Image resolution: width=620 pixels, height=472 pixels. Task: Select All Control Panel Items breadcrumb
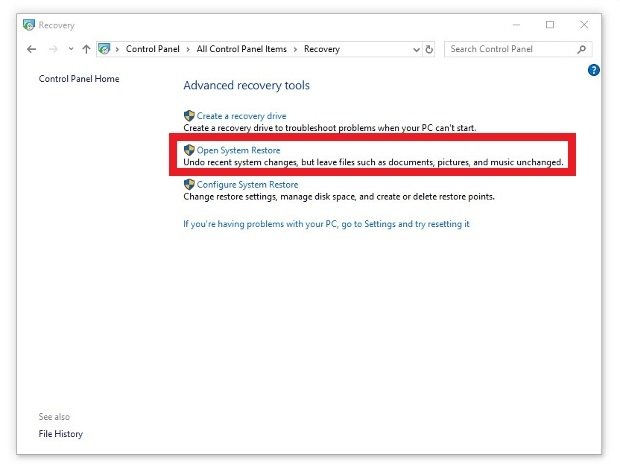tap(242, 49)
